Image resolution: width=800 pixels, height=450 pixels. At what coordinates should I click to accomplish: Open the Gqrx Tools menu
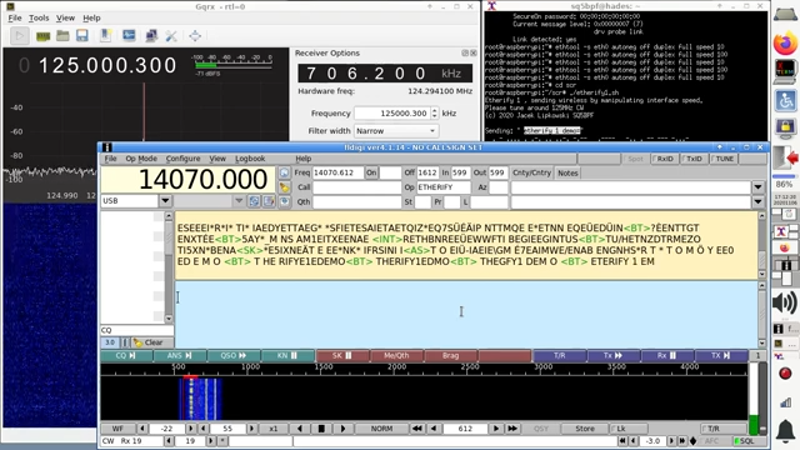click(x=39, y=18)
